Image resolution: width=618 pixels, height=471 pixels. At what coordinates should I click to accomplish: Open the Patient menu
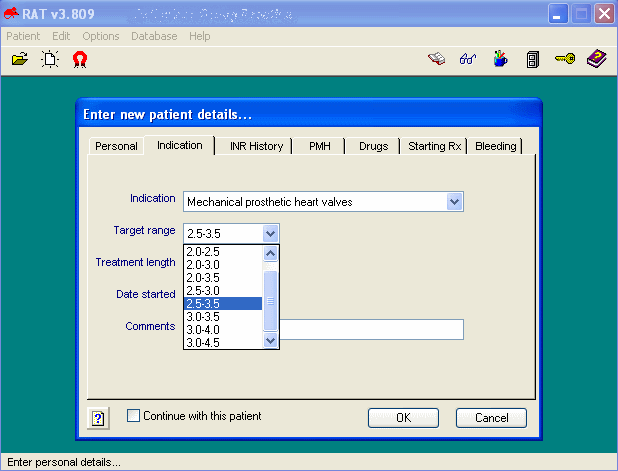pos(23,36)
